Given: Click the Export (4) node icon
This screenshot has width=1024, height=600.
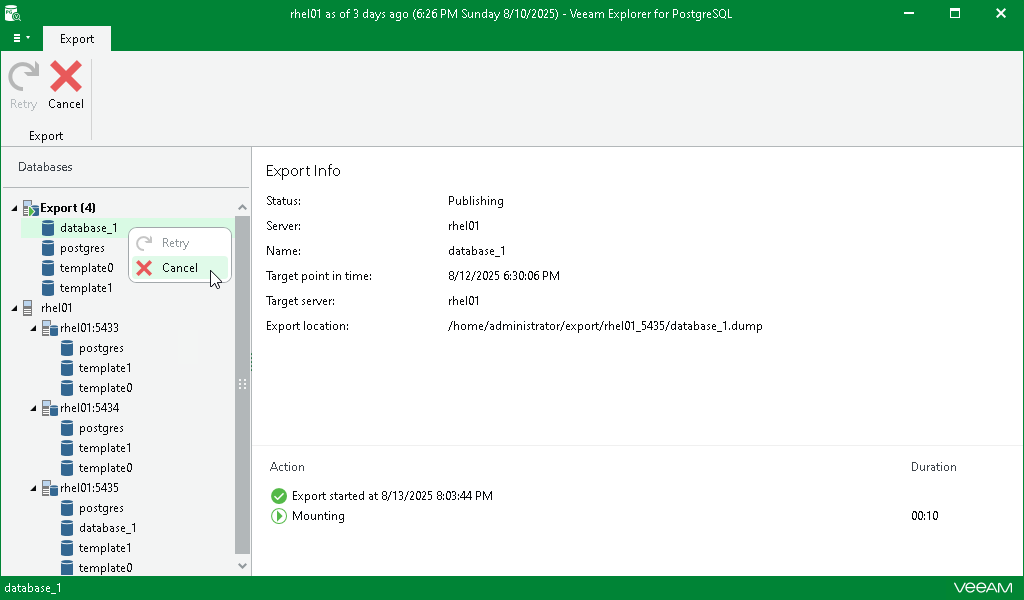Looking at the screenshot, I should [x=28, y=207].
